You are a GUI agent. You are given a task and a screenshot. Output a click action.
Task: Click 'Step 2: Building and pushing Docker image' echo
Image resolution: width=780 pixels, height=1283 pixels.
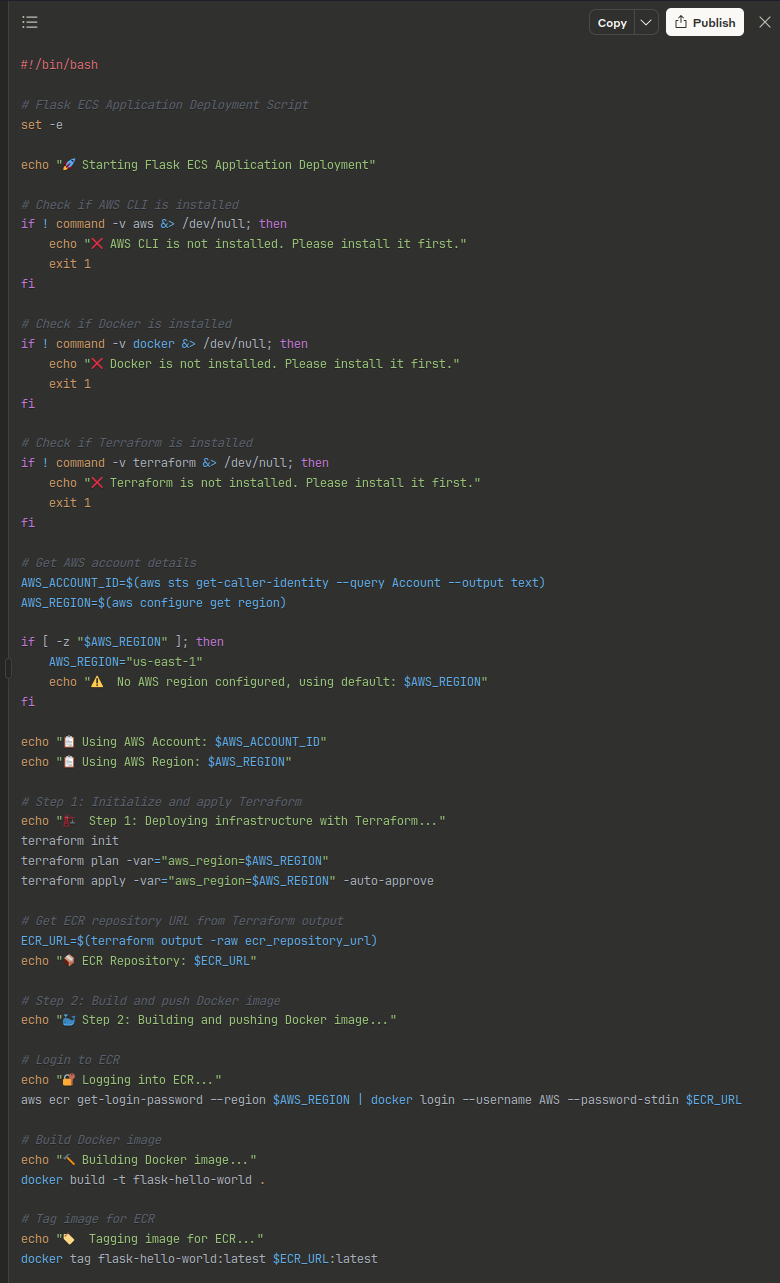tap(209, 1020)
